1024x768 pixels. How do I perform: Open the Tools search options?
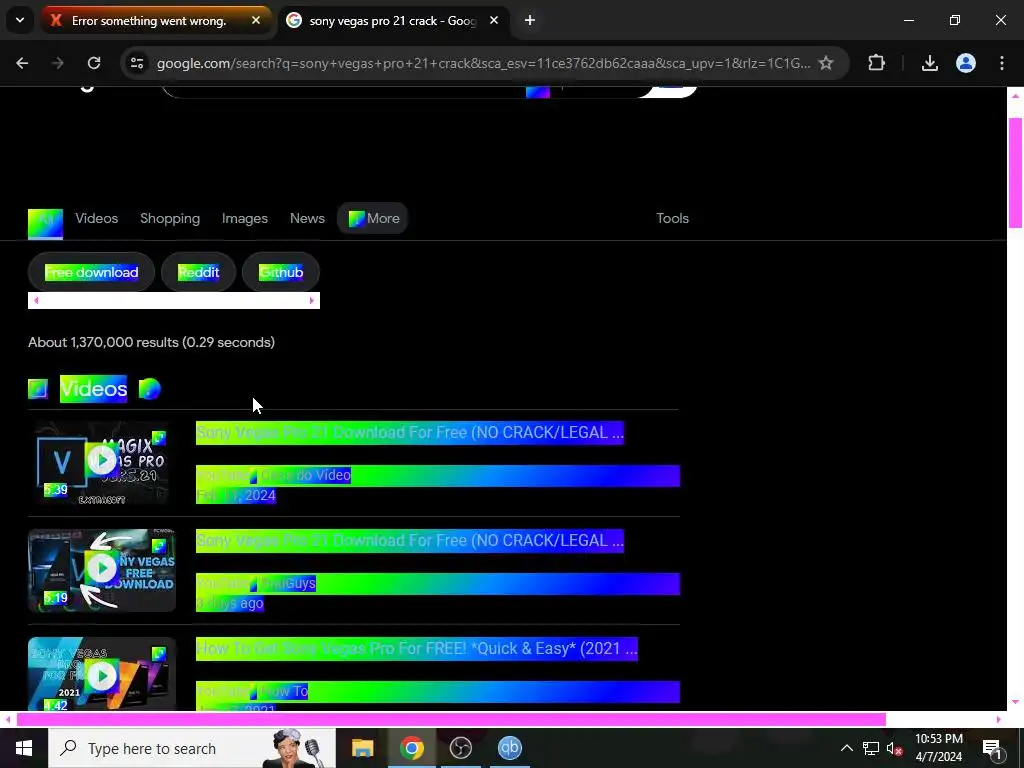(x=673, y=218)
